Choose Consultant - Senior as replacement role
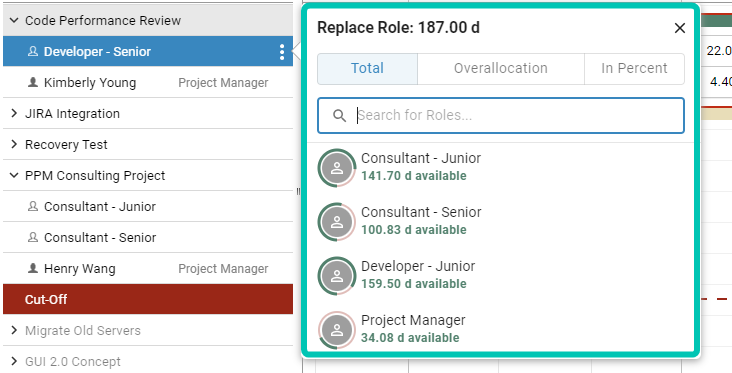 501,221
